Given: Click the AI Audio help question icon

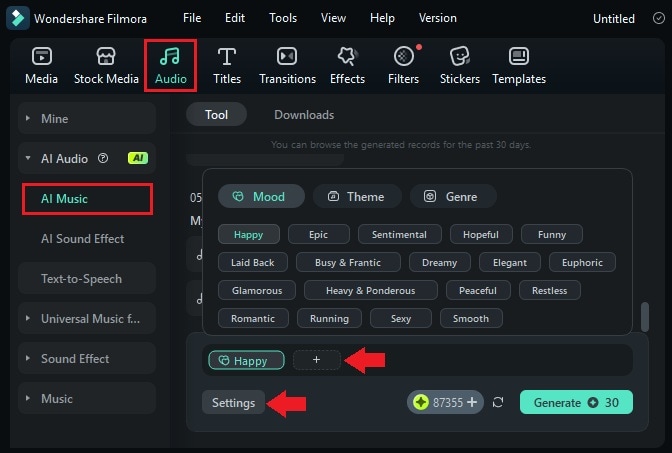Looking at the screenshot, I should (x=103, y=158).
